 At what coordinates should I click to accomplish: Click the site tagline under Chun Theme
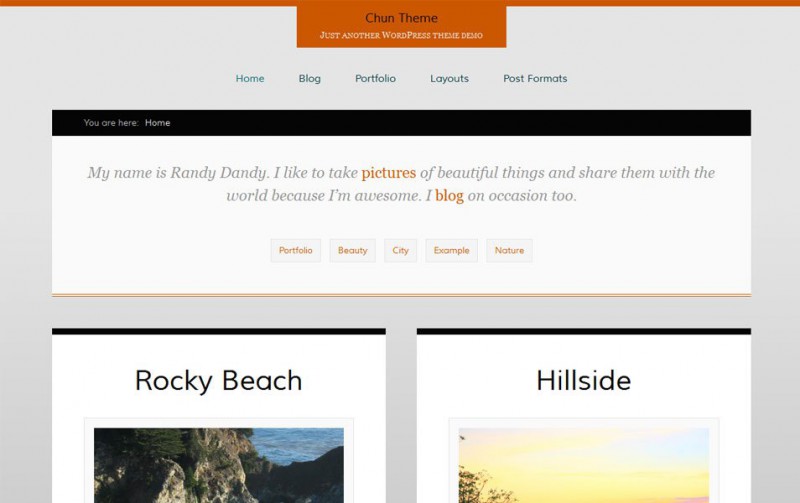coord(401,35)
